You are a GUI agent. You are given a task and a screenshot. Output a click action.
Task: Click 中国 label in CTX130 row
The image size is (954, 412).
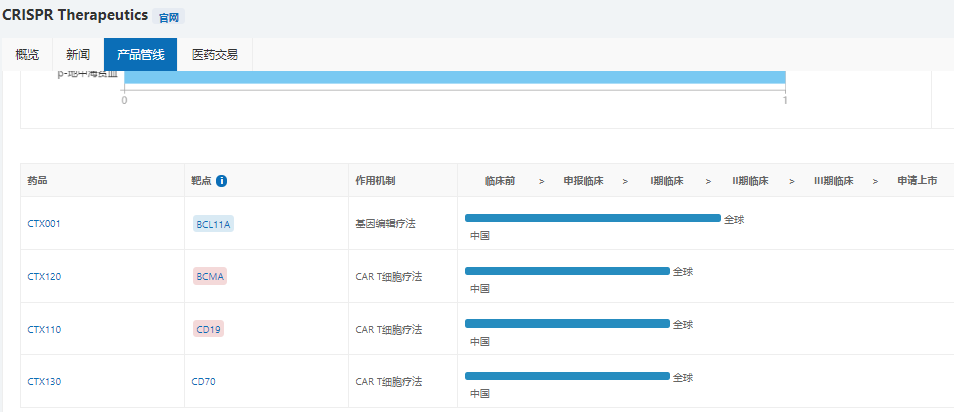tap(479, 393)
